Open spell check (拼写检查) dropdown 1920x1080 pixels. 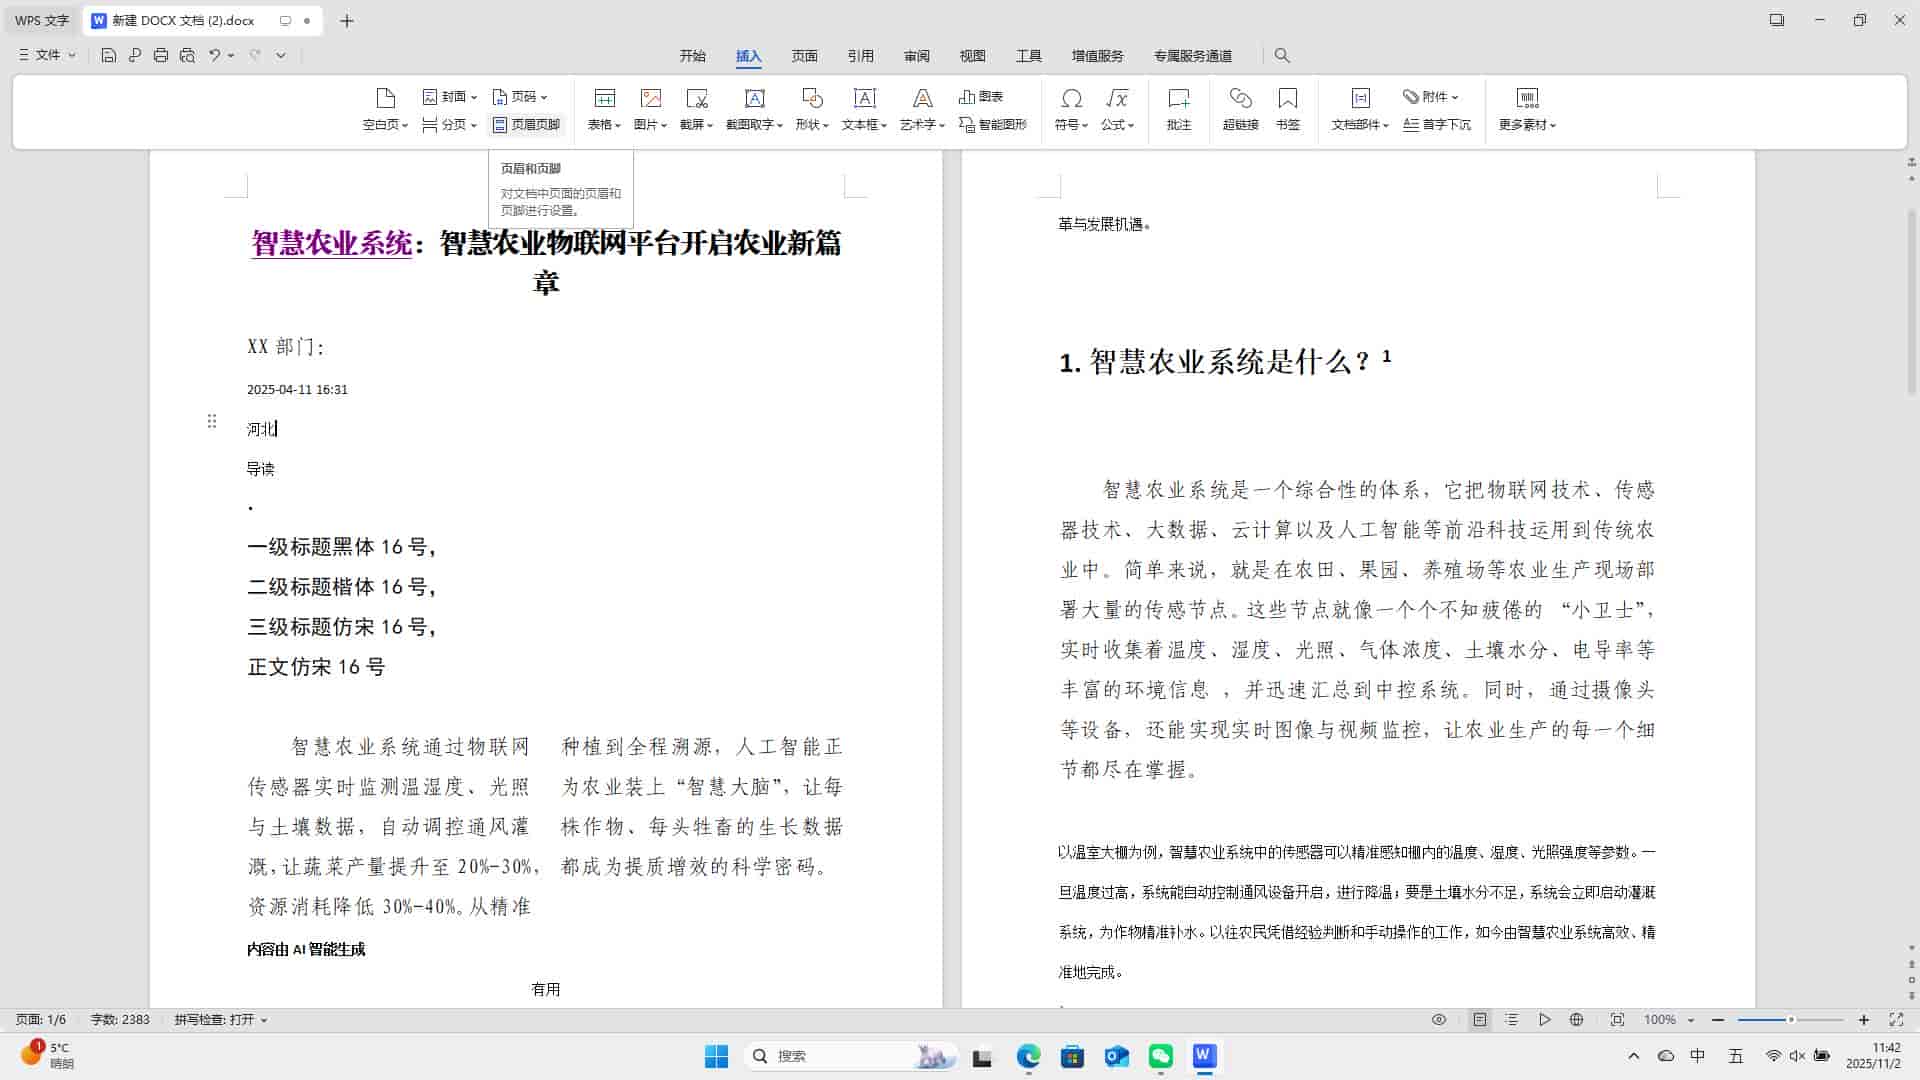tap(221, 1020)
